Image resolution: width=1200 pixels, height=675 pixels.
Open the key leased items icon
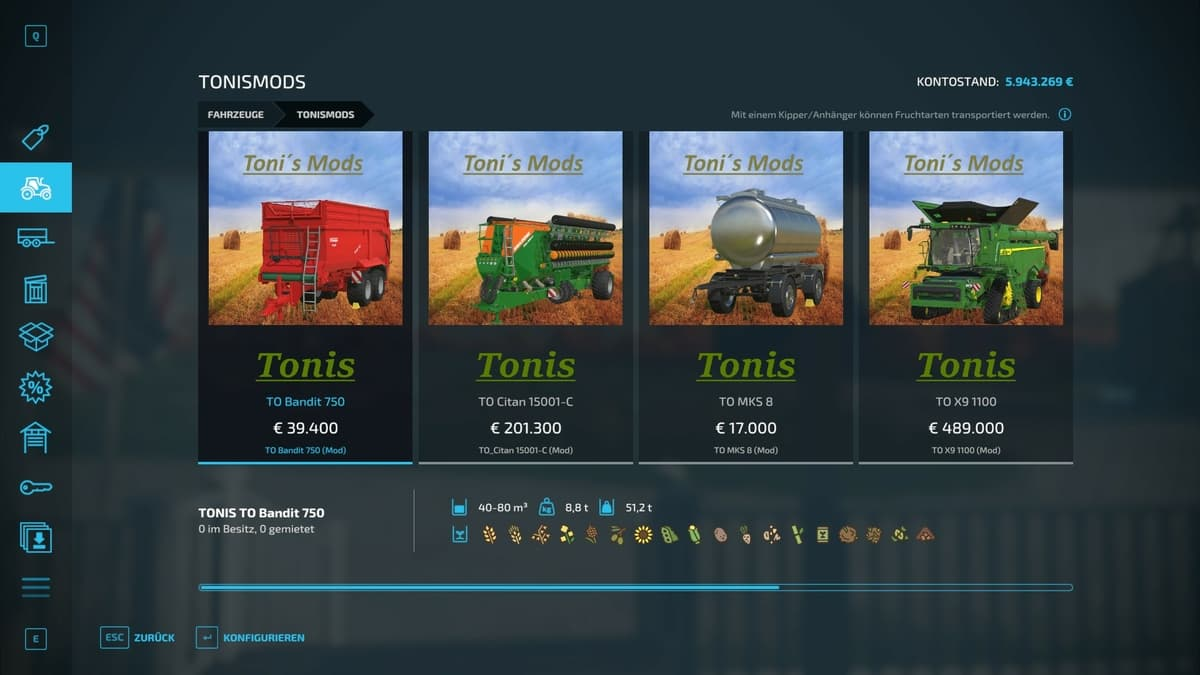click(x=36, y=487)
